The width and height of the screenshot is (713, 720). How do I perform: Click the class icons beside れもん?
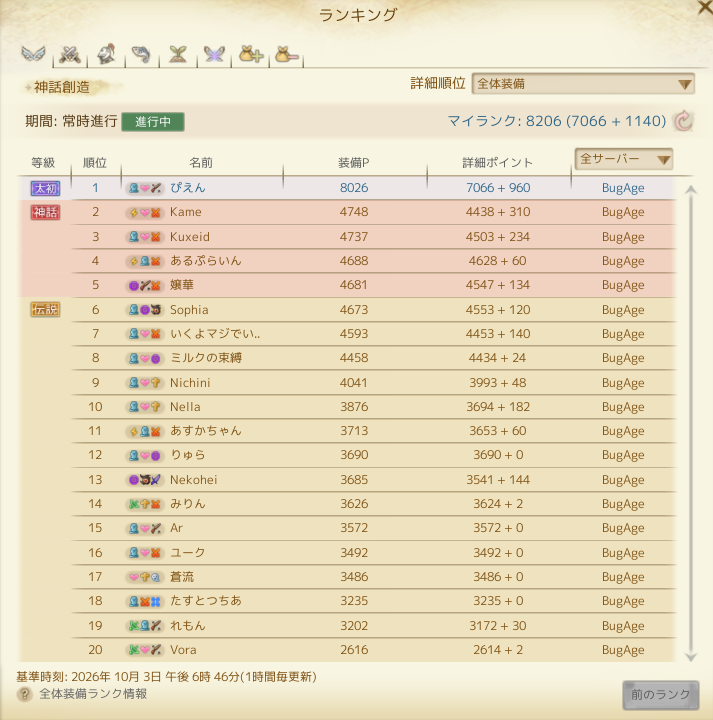pyautogui.click(x=145, y=625)
